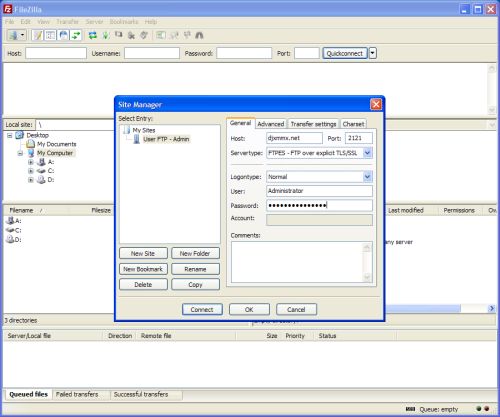
Task: Click the New Site button
Action: (143, 253)
